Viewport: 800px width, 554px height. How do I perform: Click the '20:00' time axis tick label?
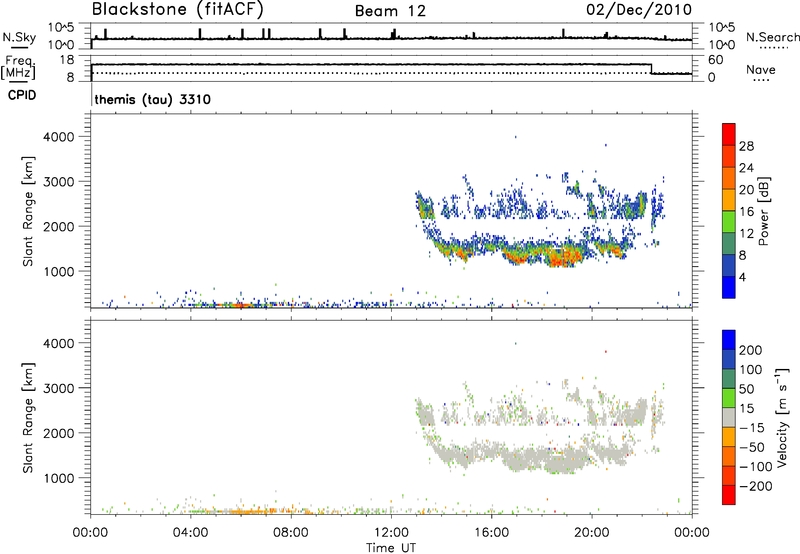click(591, 533)
